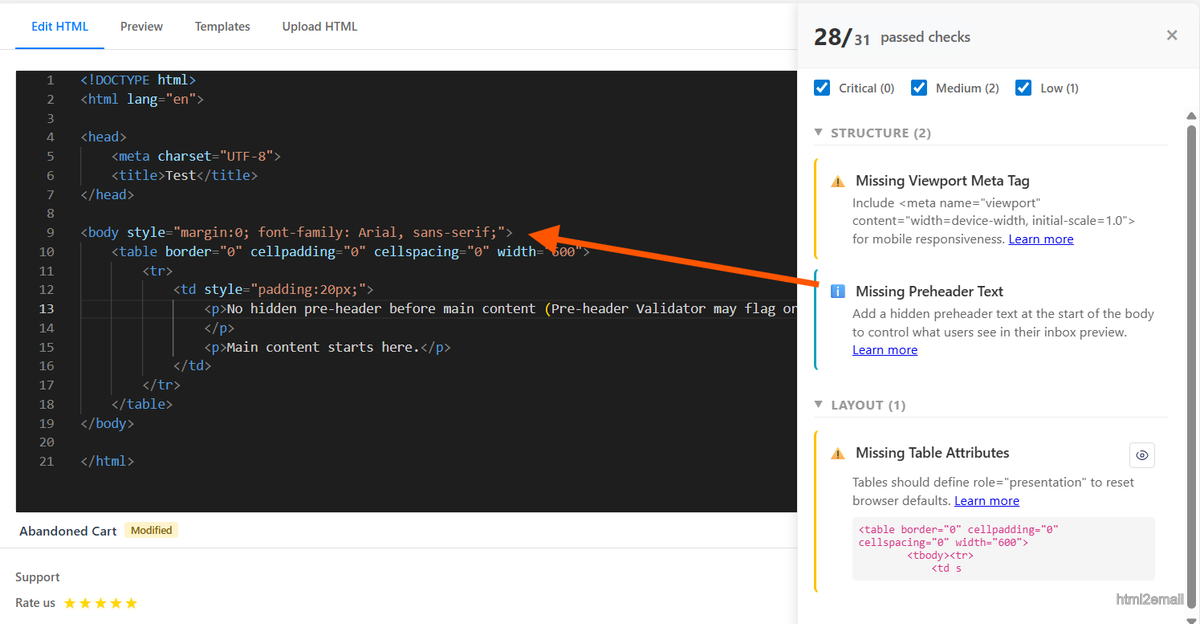The image size is (1200, 624).
Task: Click Learn more under Missing Preheader Text
Action: pos(884,349)
